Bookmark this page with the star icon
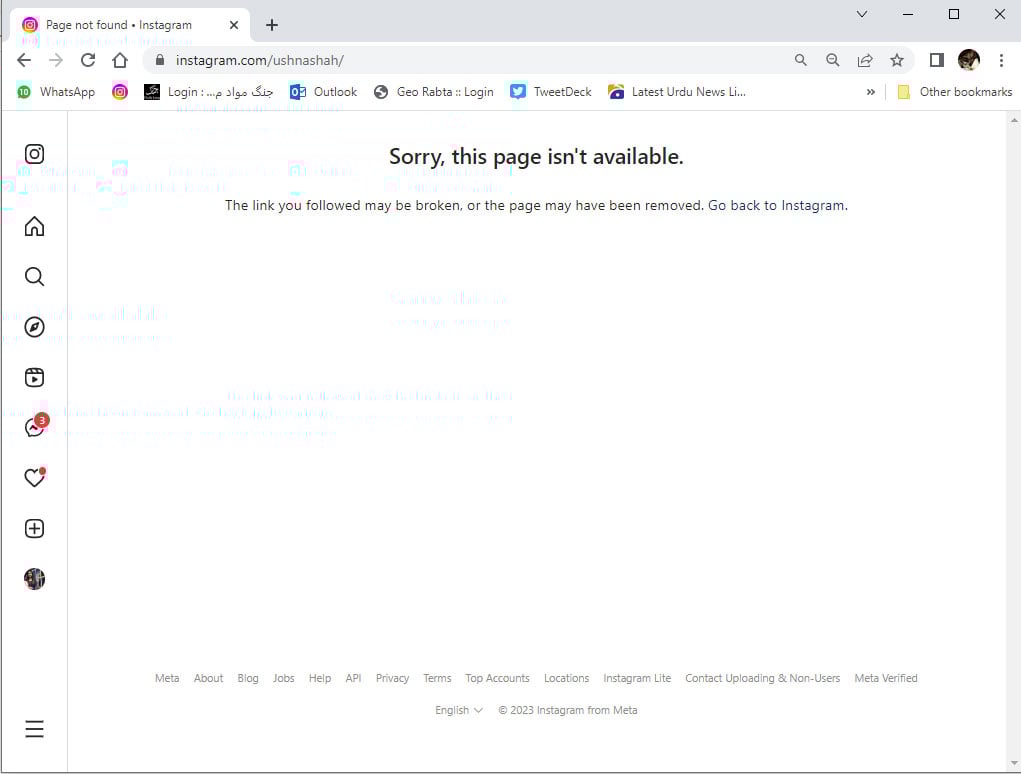 [x=897, y=60]
